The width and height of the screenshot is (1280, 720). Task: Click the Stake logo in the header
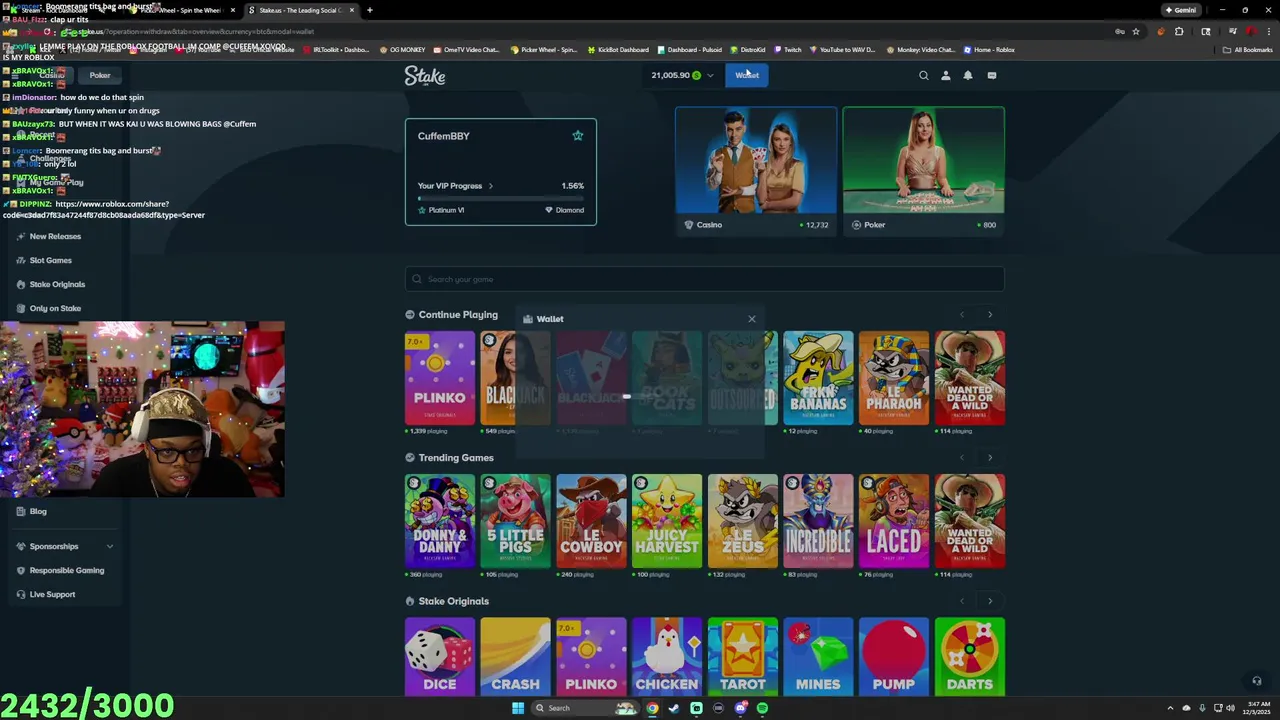425,76
